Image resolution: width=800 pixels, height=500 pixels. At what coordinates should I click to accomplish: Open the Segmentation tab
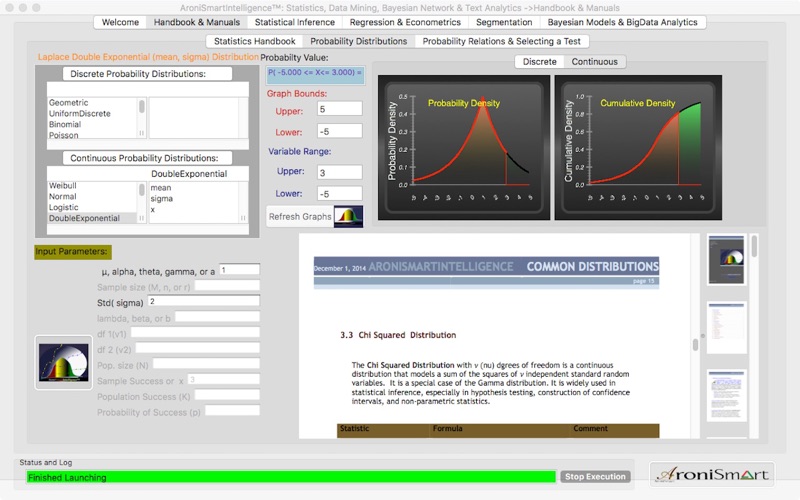coord(504,22)
